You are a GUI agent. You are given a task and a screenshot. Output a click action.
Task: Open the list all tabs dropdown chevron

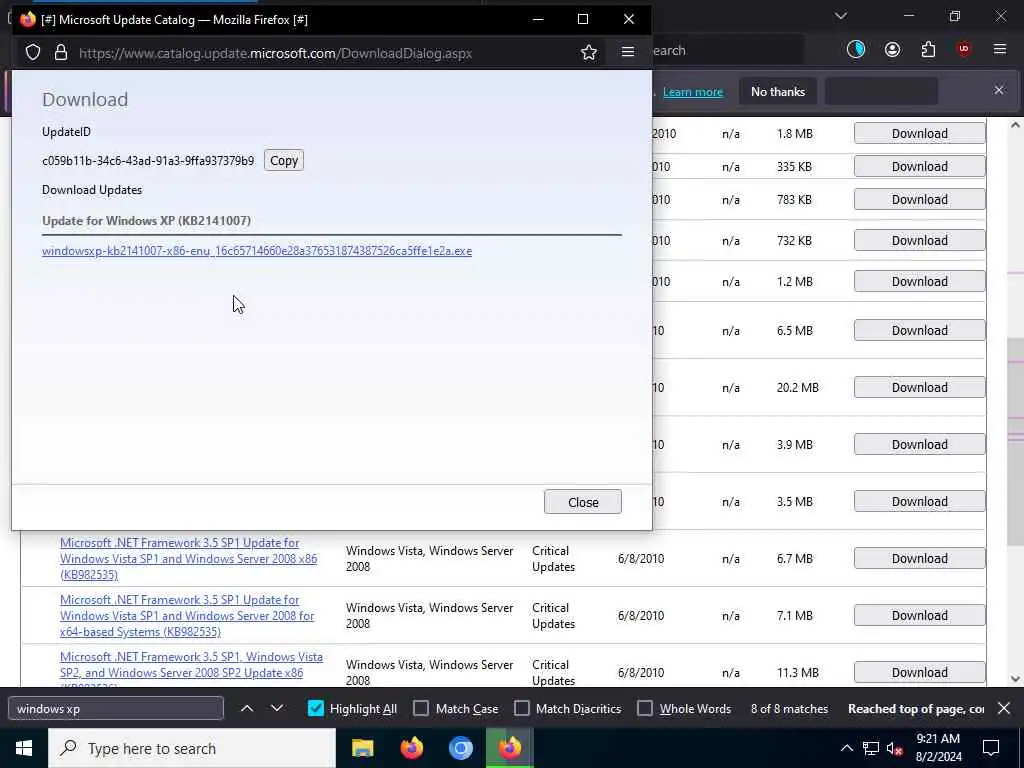click(x=840, y=16)
